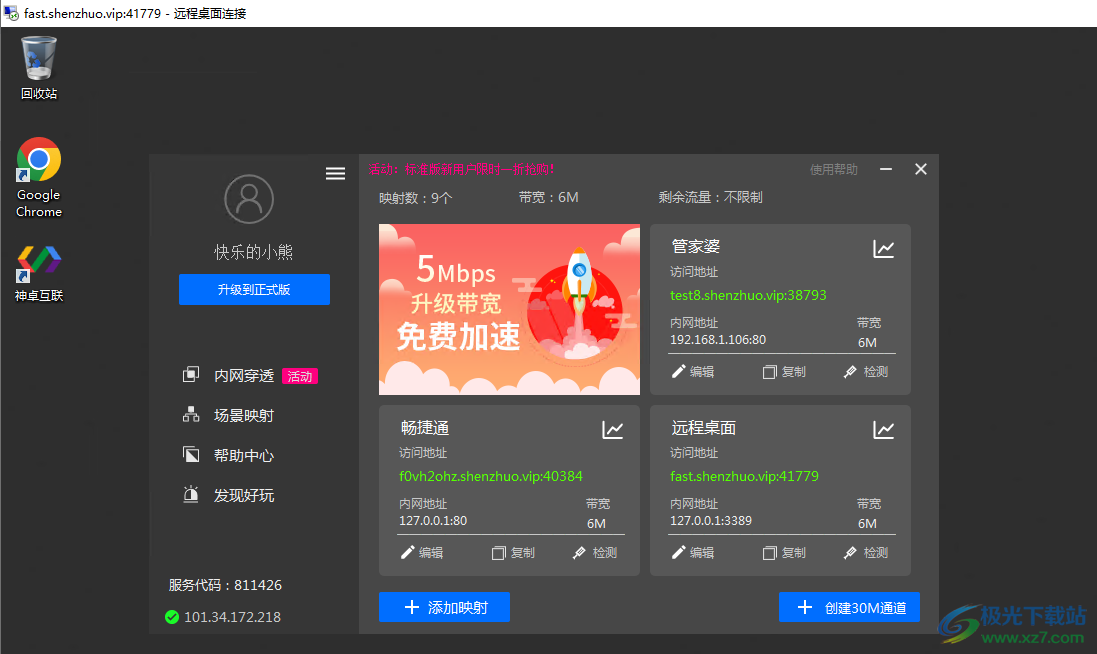Image resolution: width=1097 pixels, height=654 pixels.
Task: Select 场景映射 in the sidebar
Action: (x=243, y=415)
